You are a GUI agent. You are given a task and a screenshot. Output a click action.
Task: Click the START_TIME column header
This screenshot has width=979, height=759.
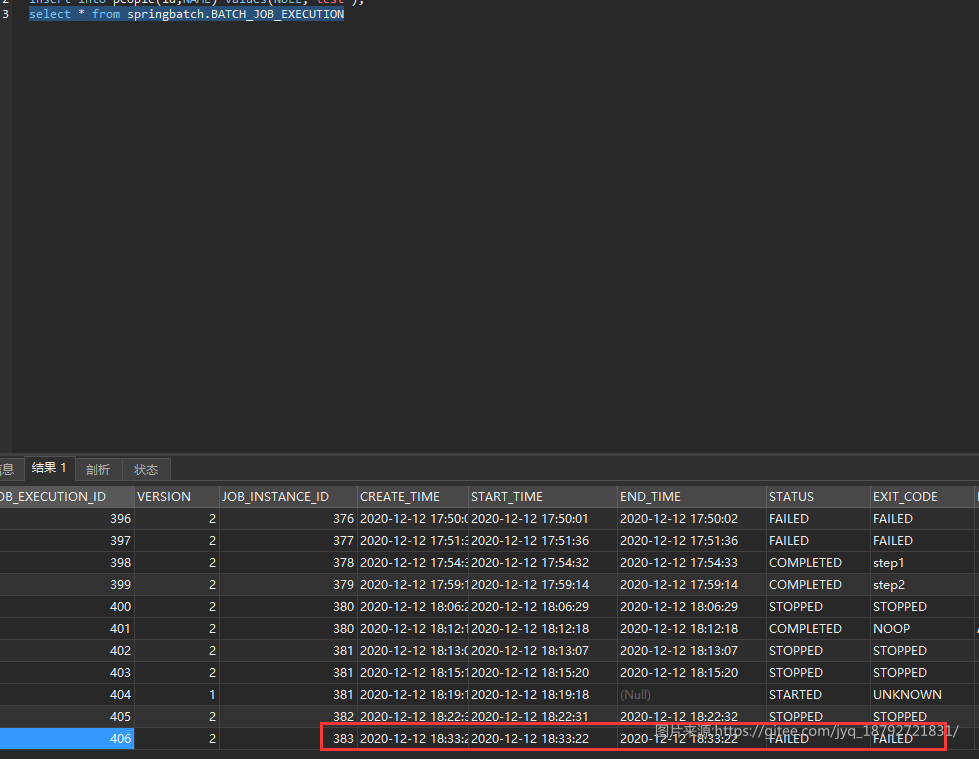[543, 497]
